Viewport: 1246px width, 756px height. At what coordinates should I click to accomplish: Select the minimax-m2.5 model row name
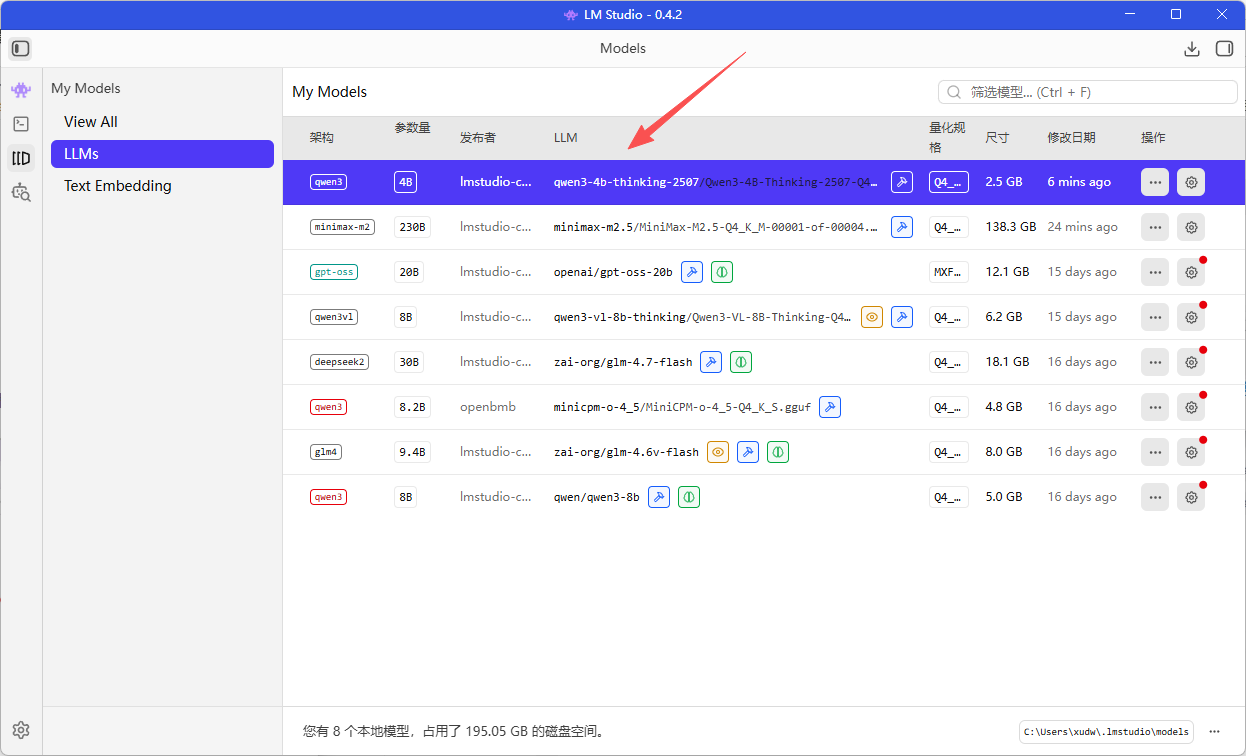(x=715, y=227)
